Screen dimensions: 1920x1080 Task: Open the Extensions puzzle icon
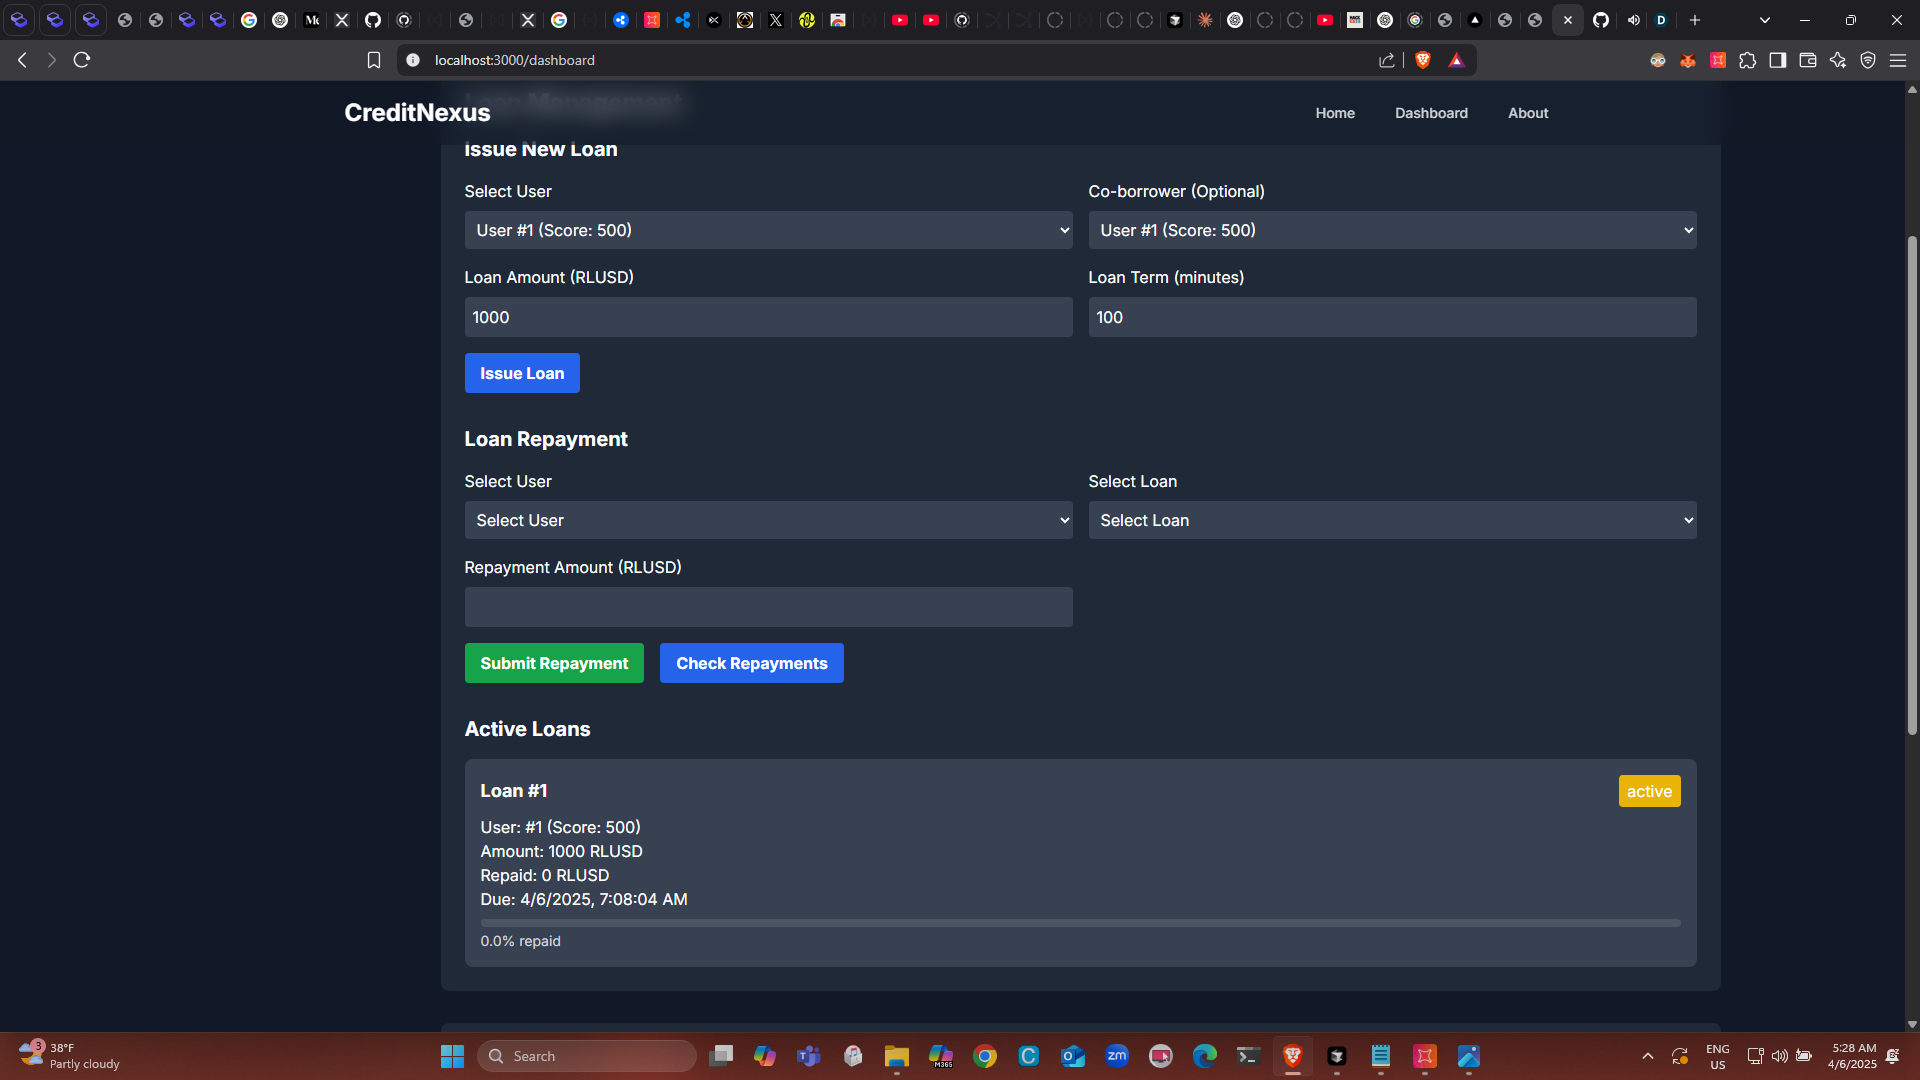1747,60
